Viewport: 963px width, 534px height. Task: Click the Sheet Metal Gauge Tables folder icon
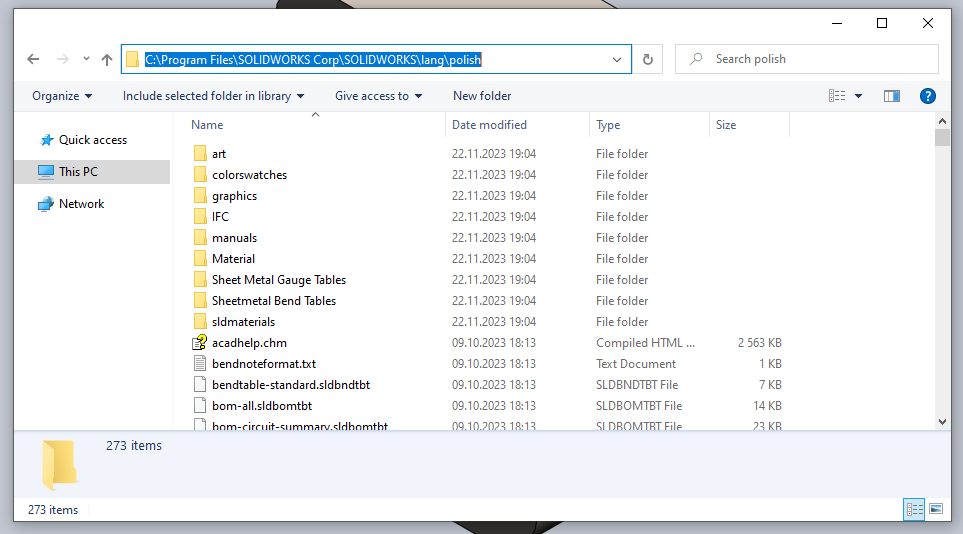tap(200, 280)
